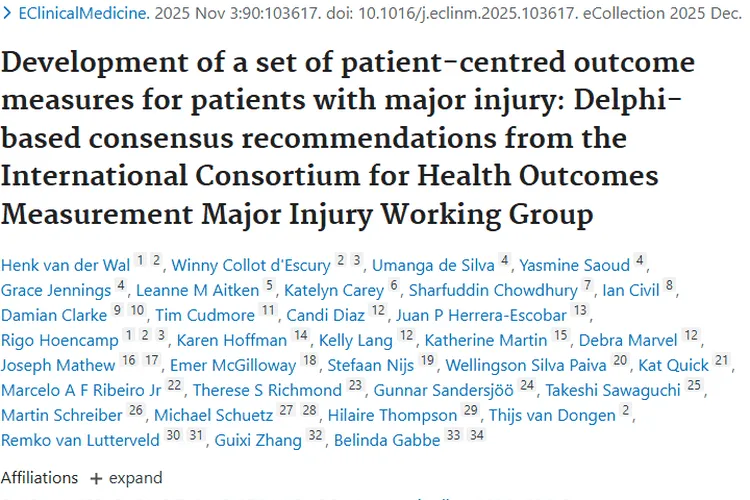Click affiliation superscript 34 after Belinda Gabbe
This screenshot has width=750, height=500.
click(476, 436)
